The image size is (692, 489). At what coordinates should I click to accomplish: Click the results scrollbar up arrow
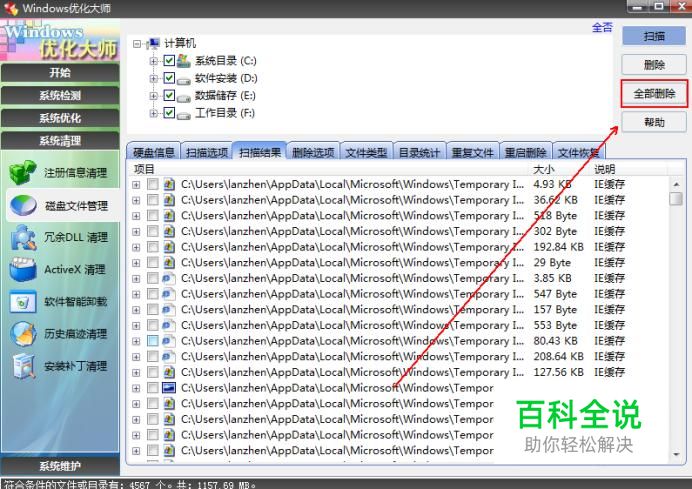[676, 184]
